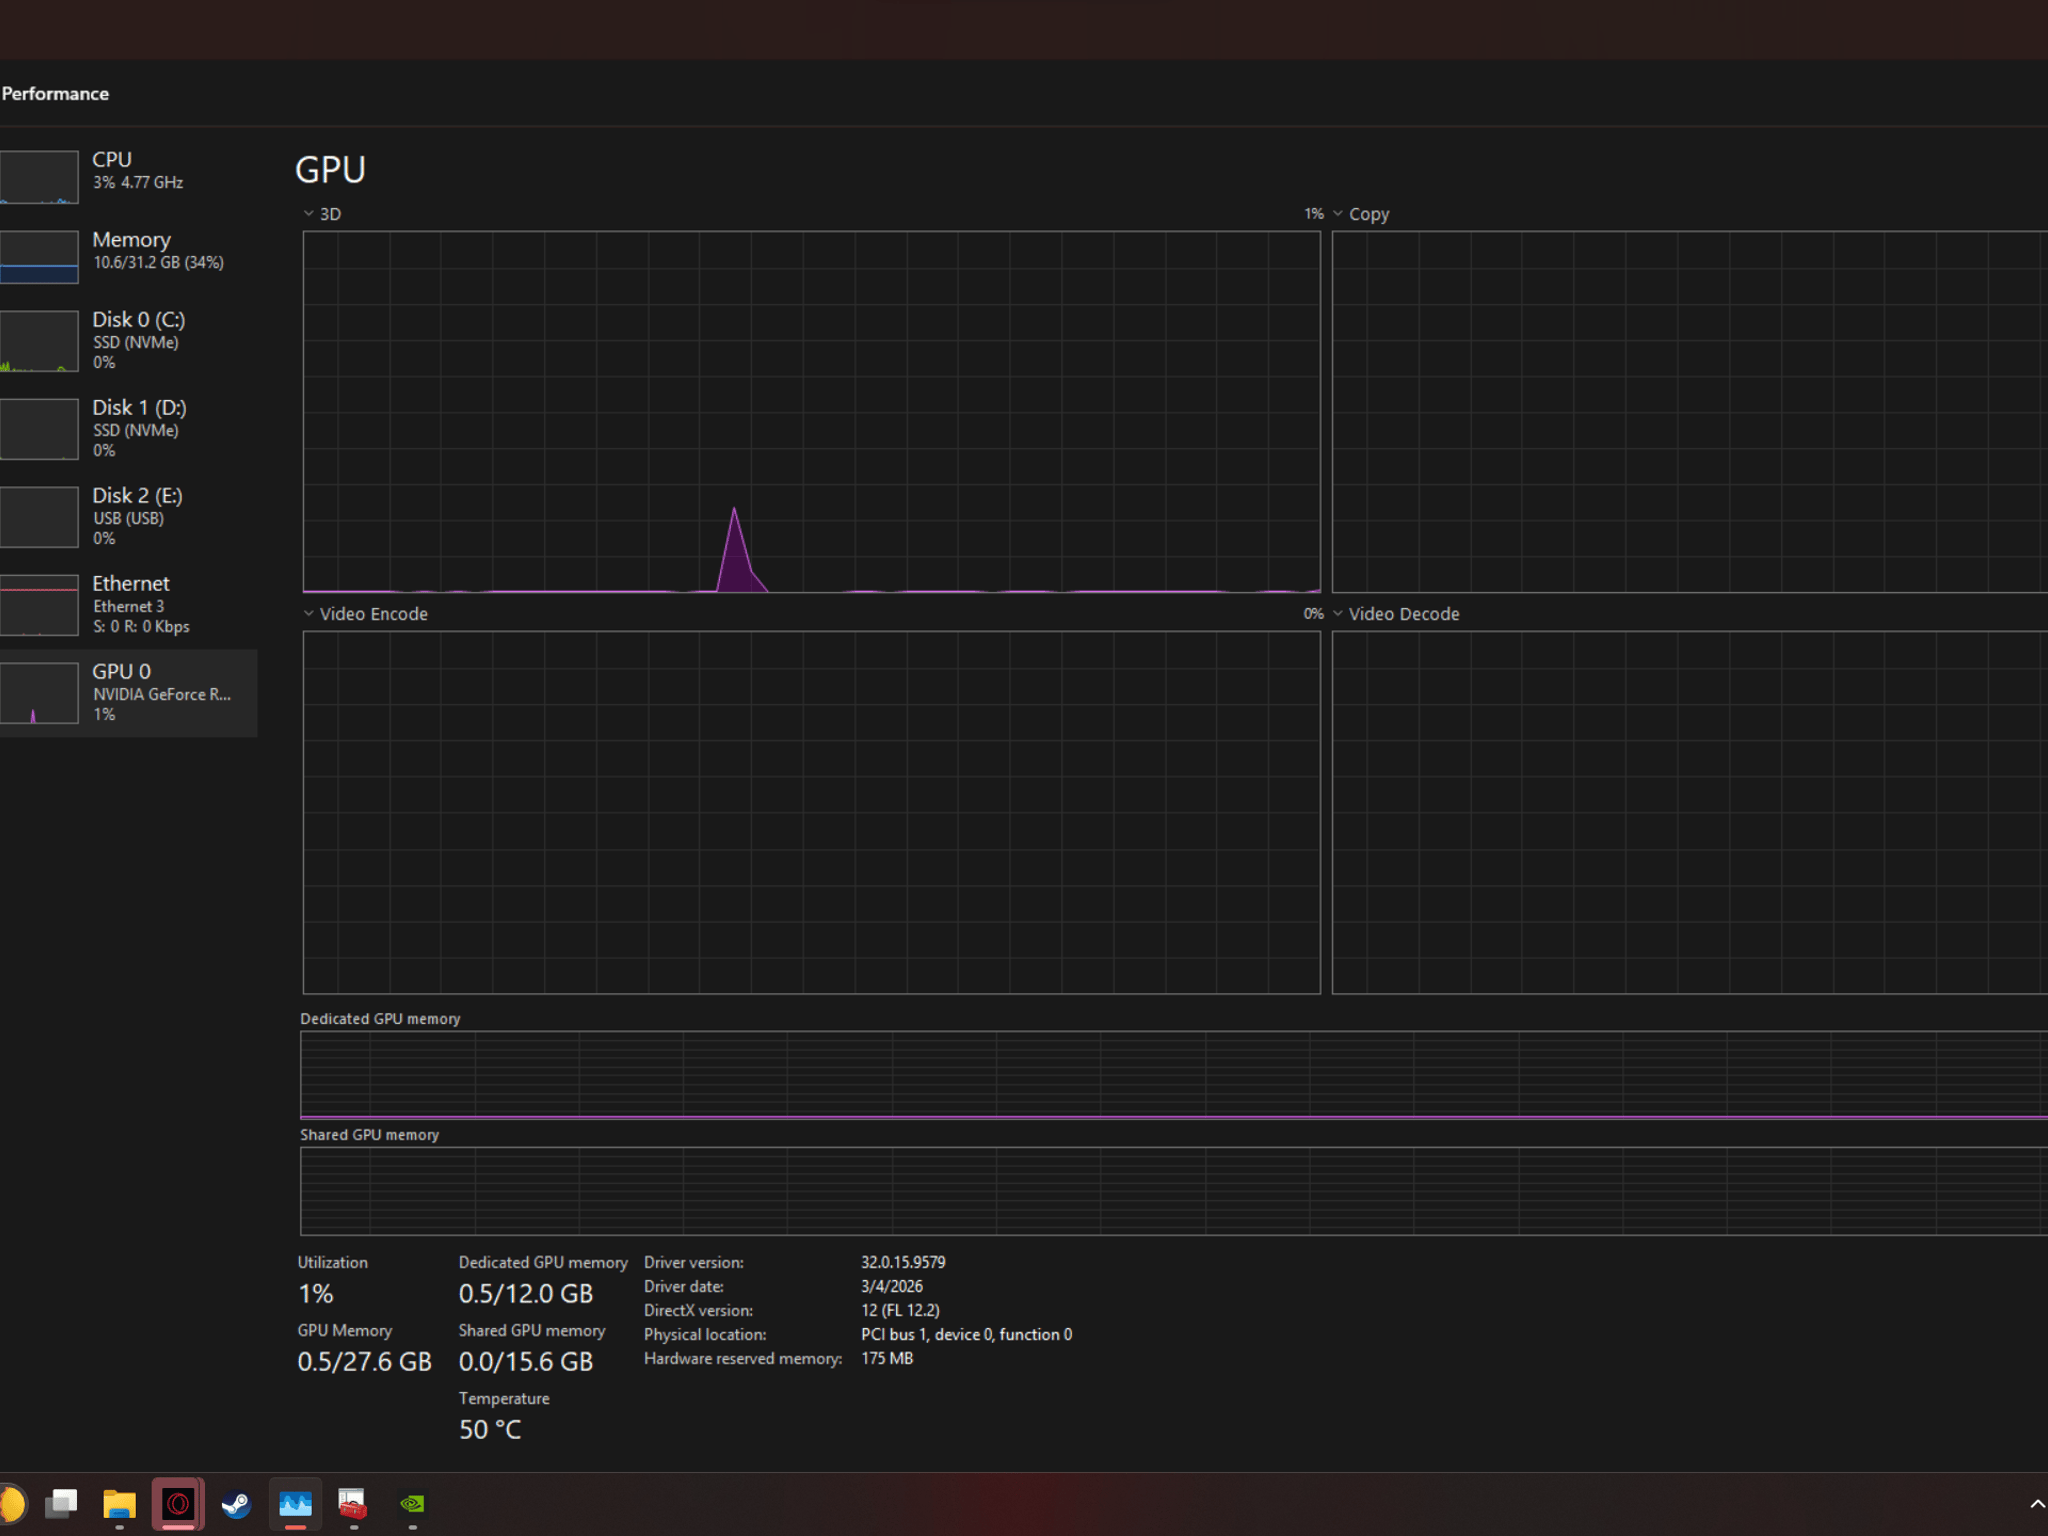Click the Copy engine graph
Image resolution: width=2048 pixels, height=1536 pixels.
(1690, 412)
